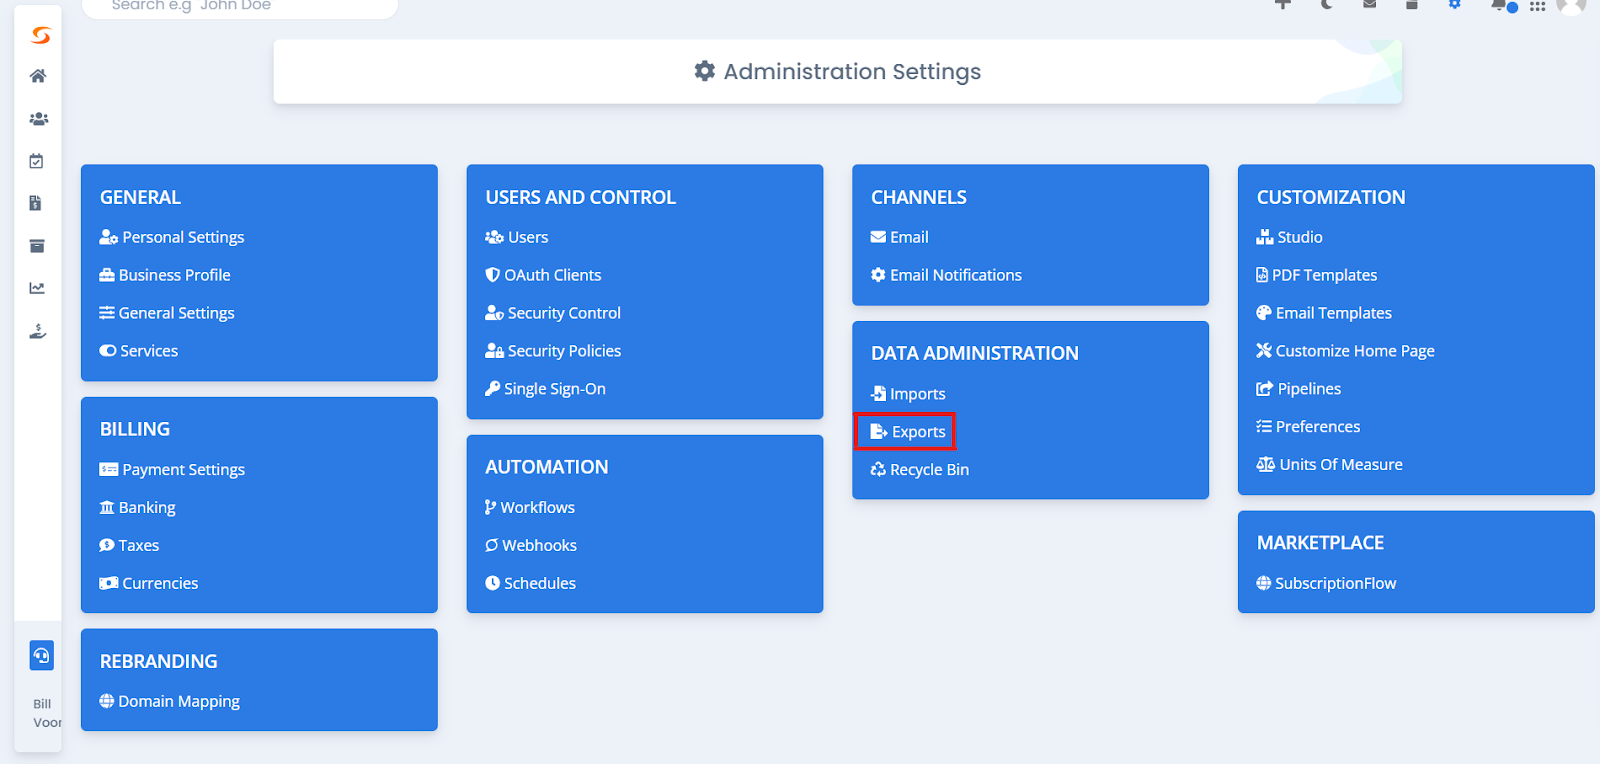
Task: Open the archive box icon in sidebar
Action: 37,246
